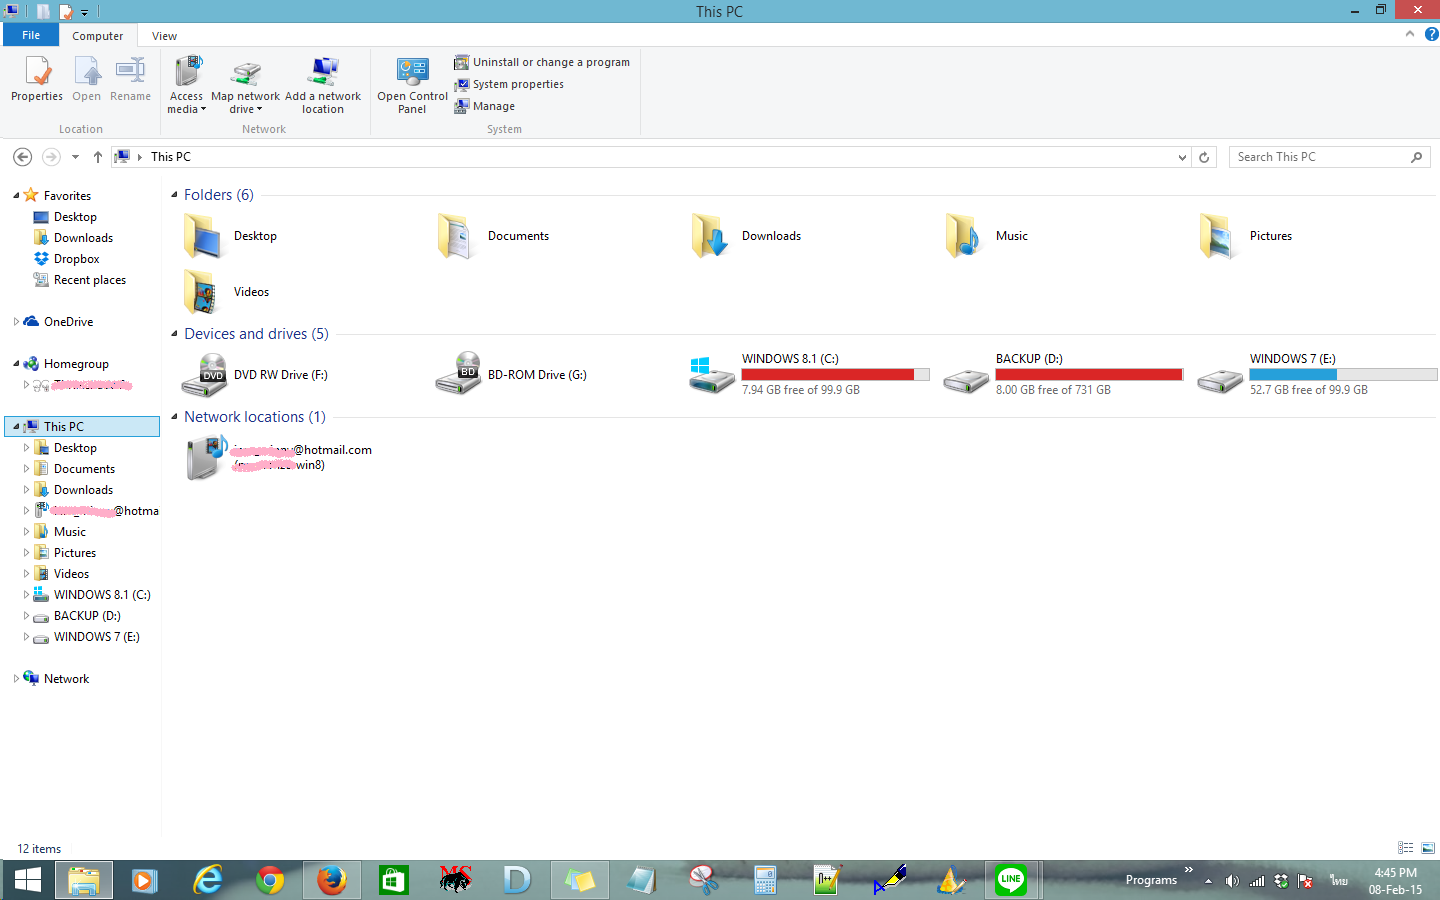Viewport: 1440px width, 900px height.
Task: Open Internet Explorer from taskbar
Action: 208,880
